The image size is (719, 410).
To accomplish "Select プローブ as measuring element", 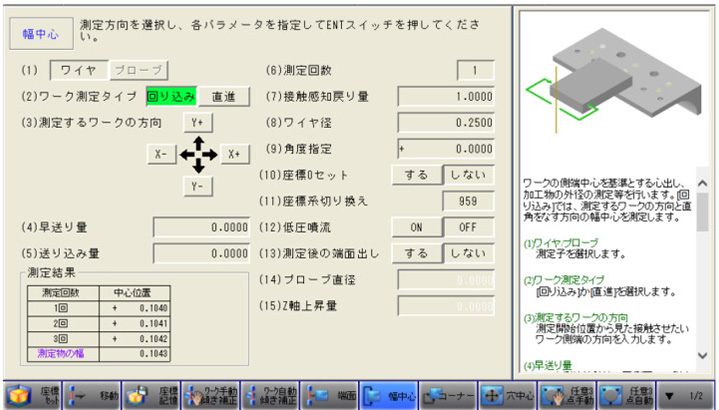I will pyautogui.click(x=138, y=70).
